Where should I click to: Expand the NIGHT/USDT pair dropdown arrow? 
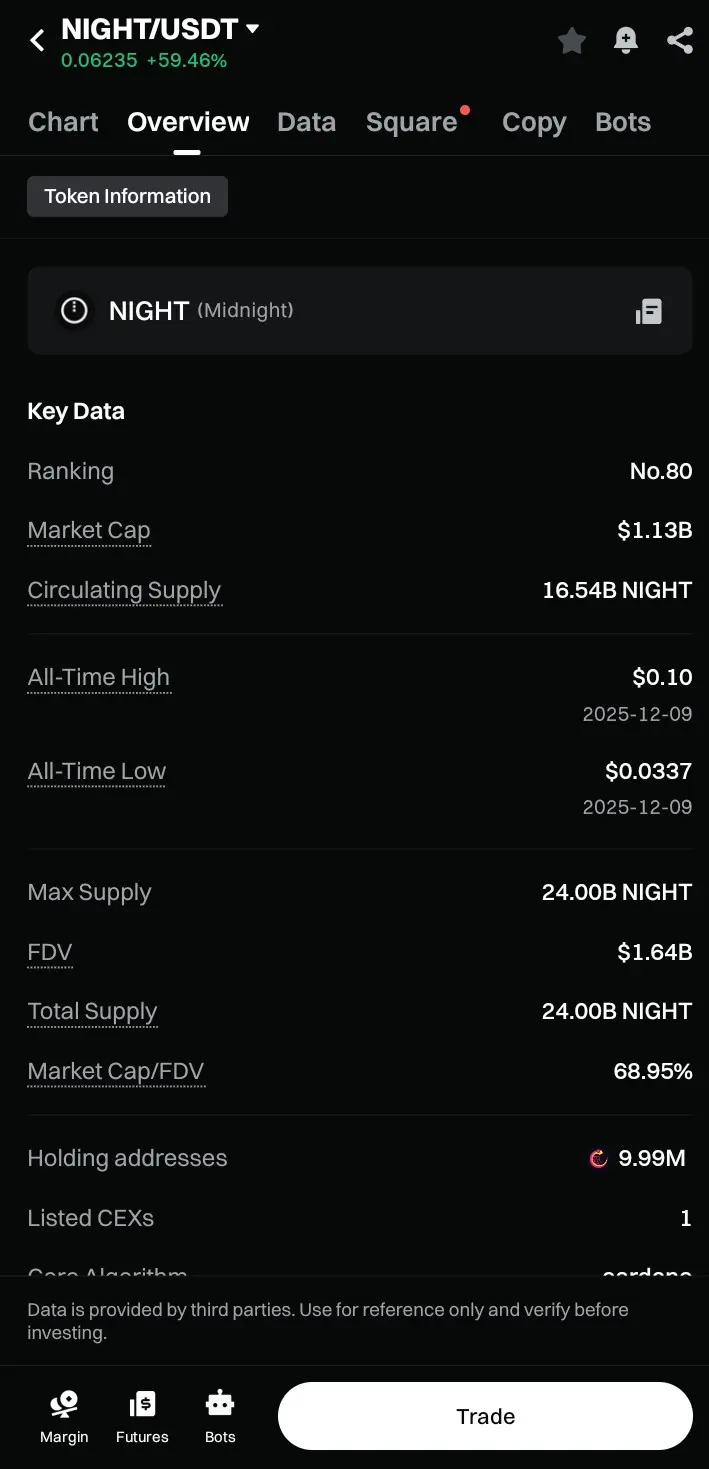point(253,29)
